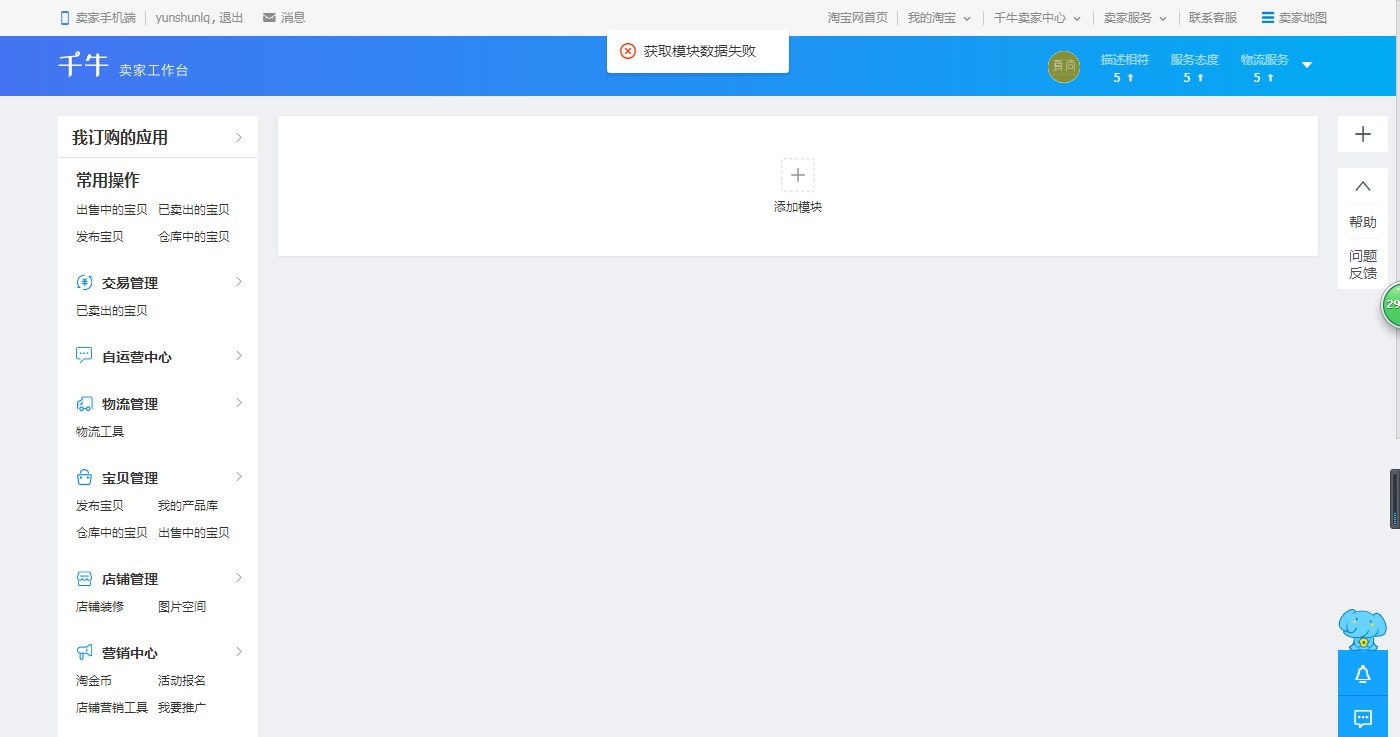
Task: Expand the 物流管理 section chevron
Action: point(239,403)
